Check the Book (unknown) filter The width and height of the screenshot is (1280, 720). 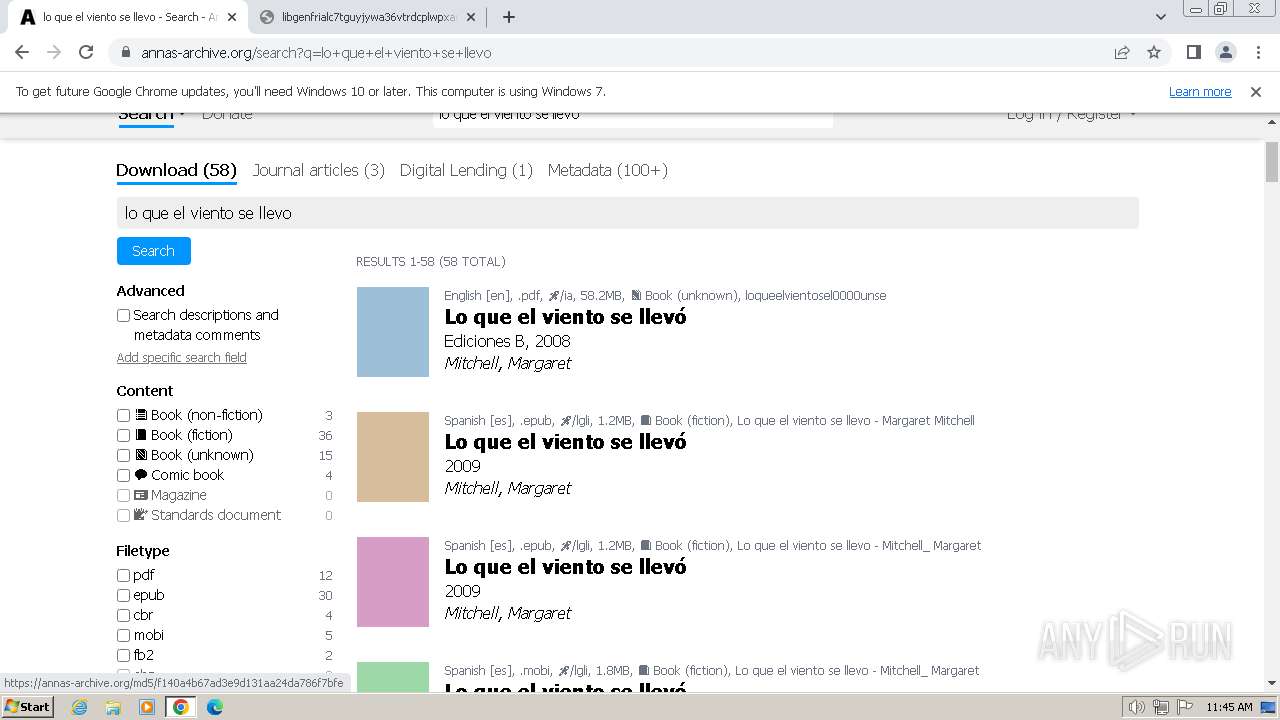pyautogui.click(x=123, y=455)
